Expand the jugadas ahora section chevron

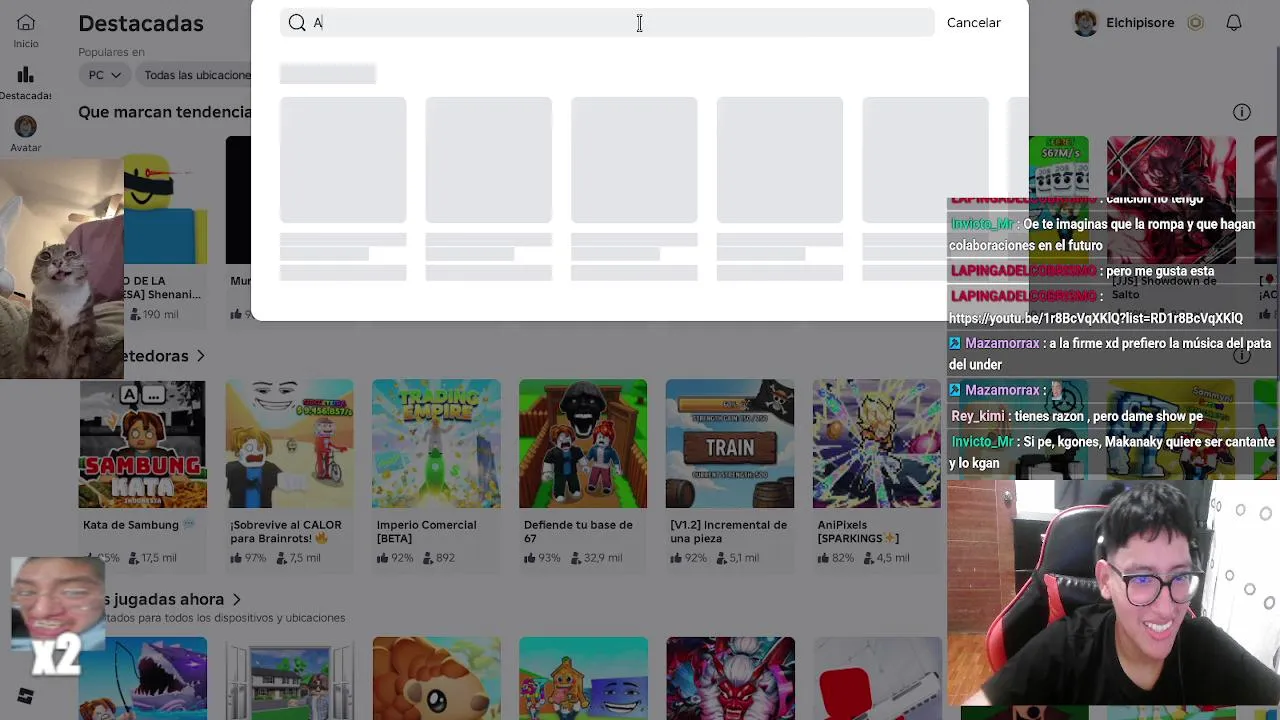[237, 600]
